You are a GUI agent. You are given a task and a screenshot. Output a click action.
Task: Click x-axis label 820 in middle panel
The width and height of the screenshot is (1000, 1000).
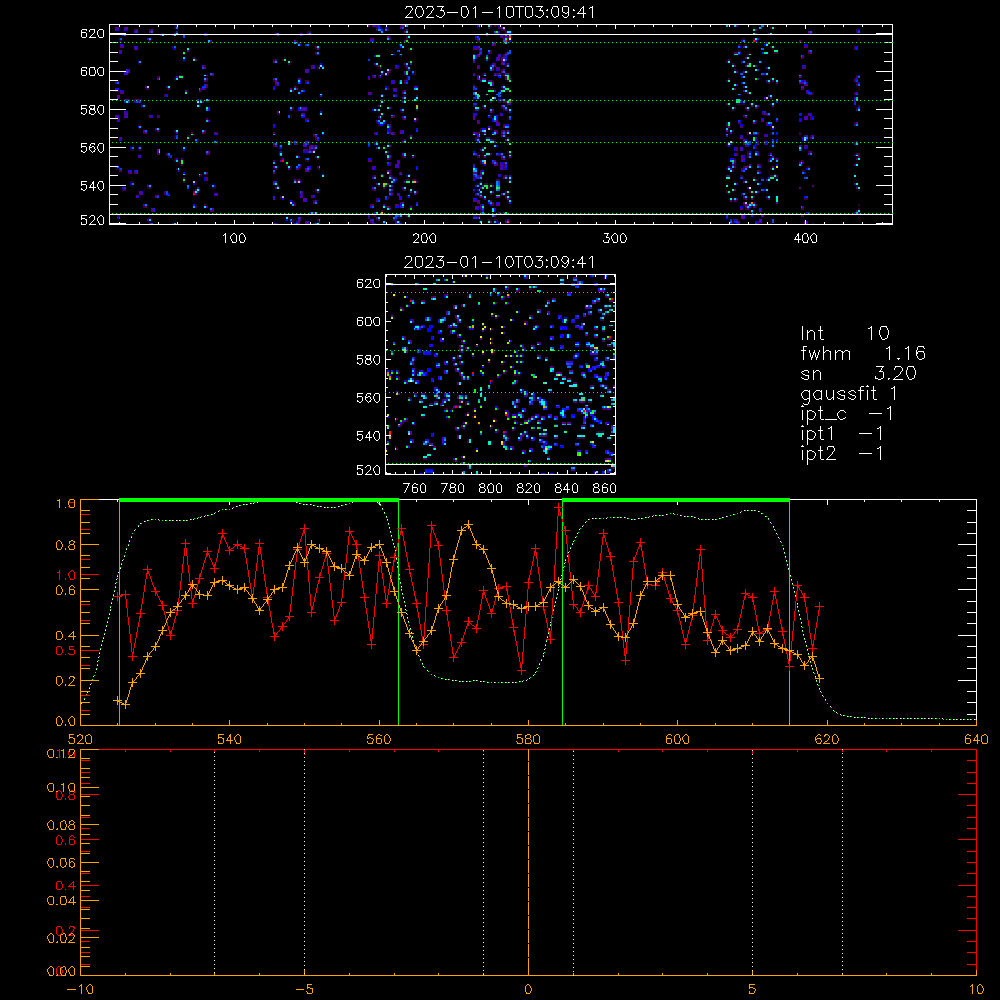(x=528, y=489)
